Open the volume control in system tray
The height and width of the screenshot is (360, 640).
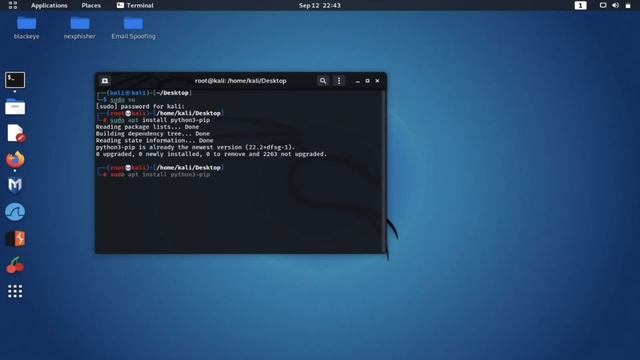616,5
